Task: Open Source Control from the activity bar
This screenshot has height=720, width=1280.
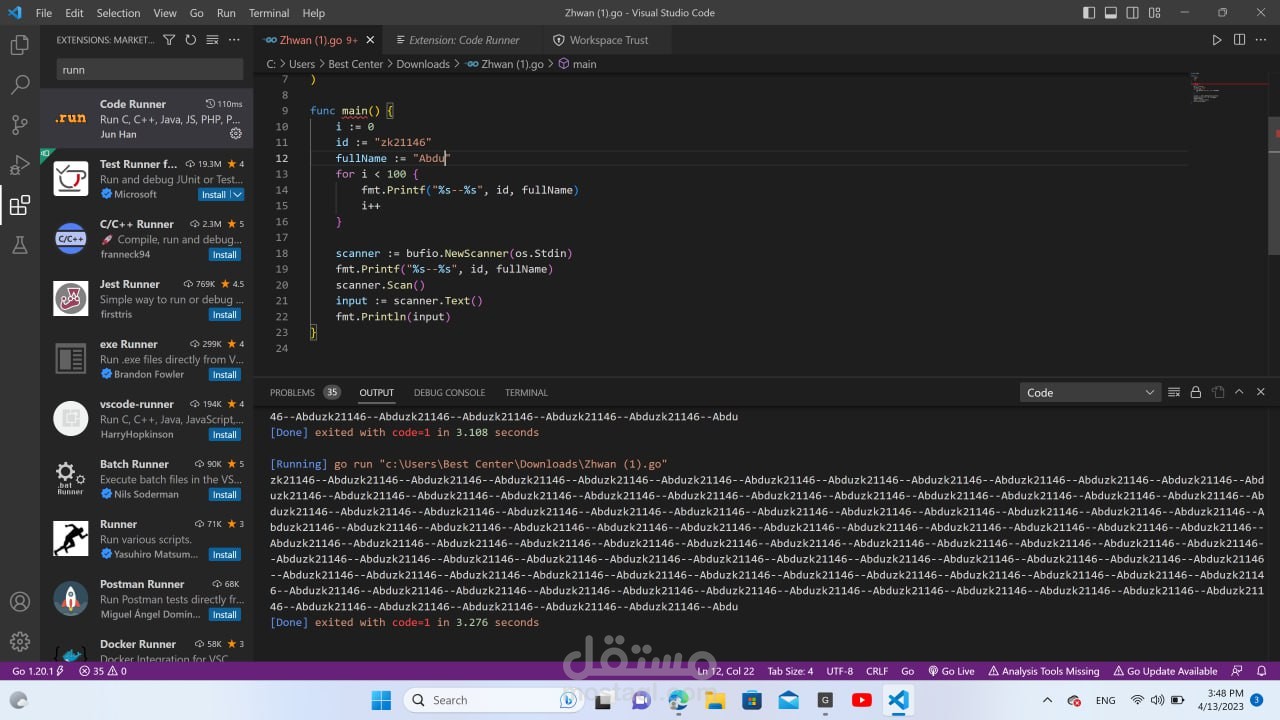Action: click(x=20, y=125)
